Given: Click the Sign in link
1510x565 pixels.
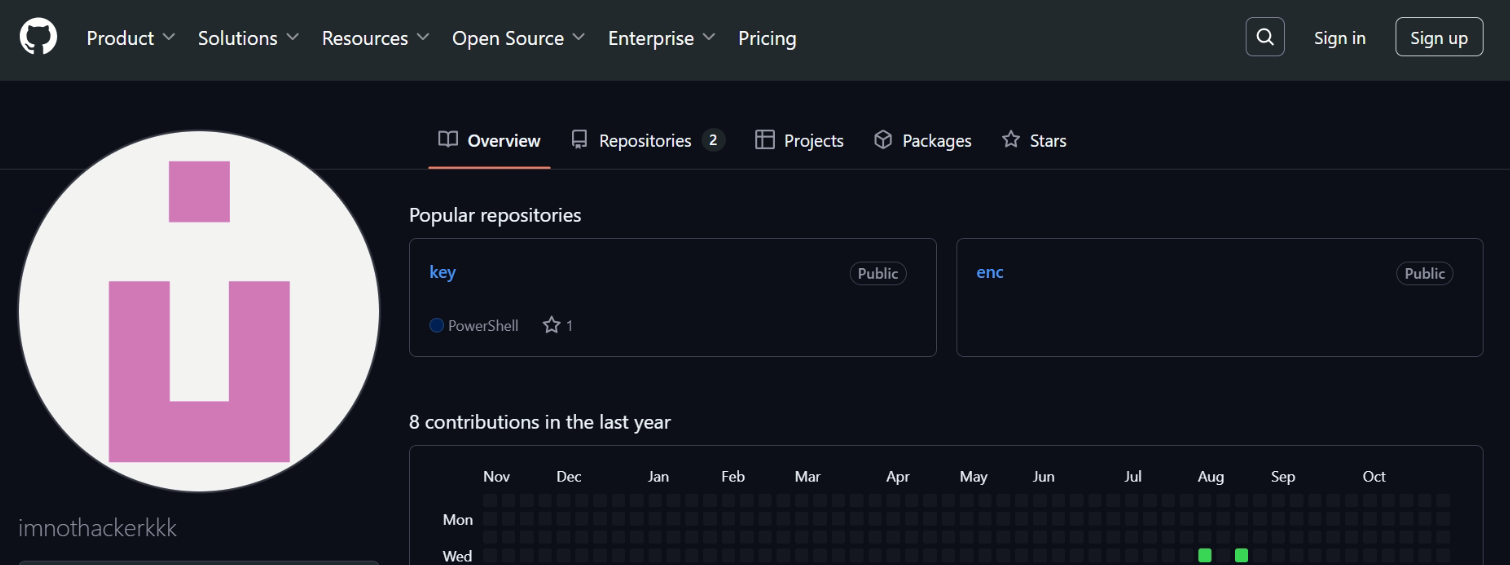Looking at the screenshot, I should pos(1340,38).
